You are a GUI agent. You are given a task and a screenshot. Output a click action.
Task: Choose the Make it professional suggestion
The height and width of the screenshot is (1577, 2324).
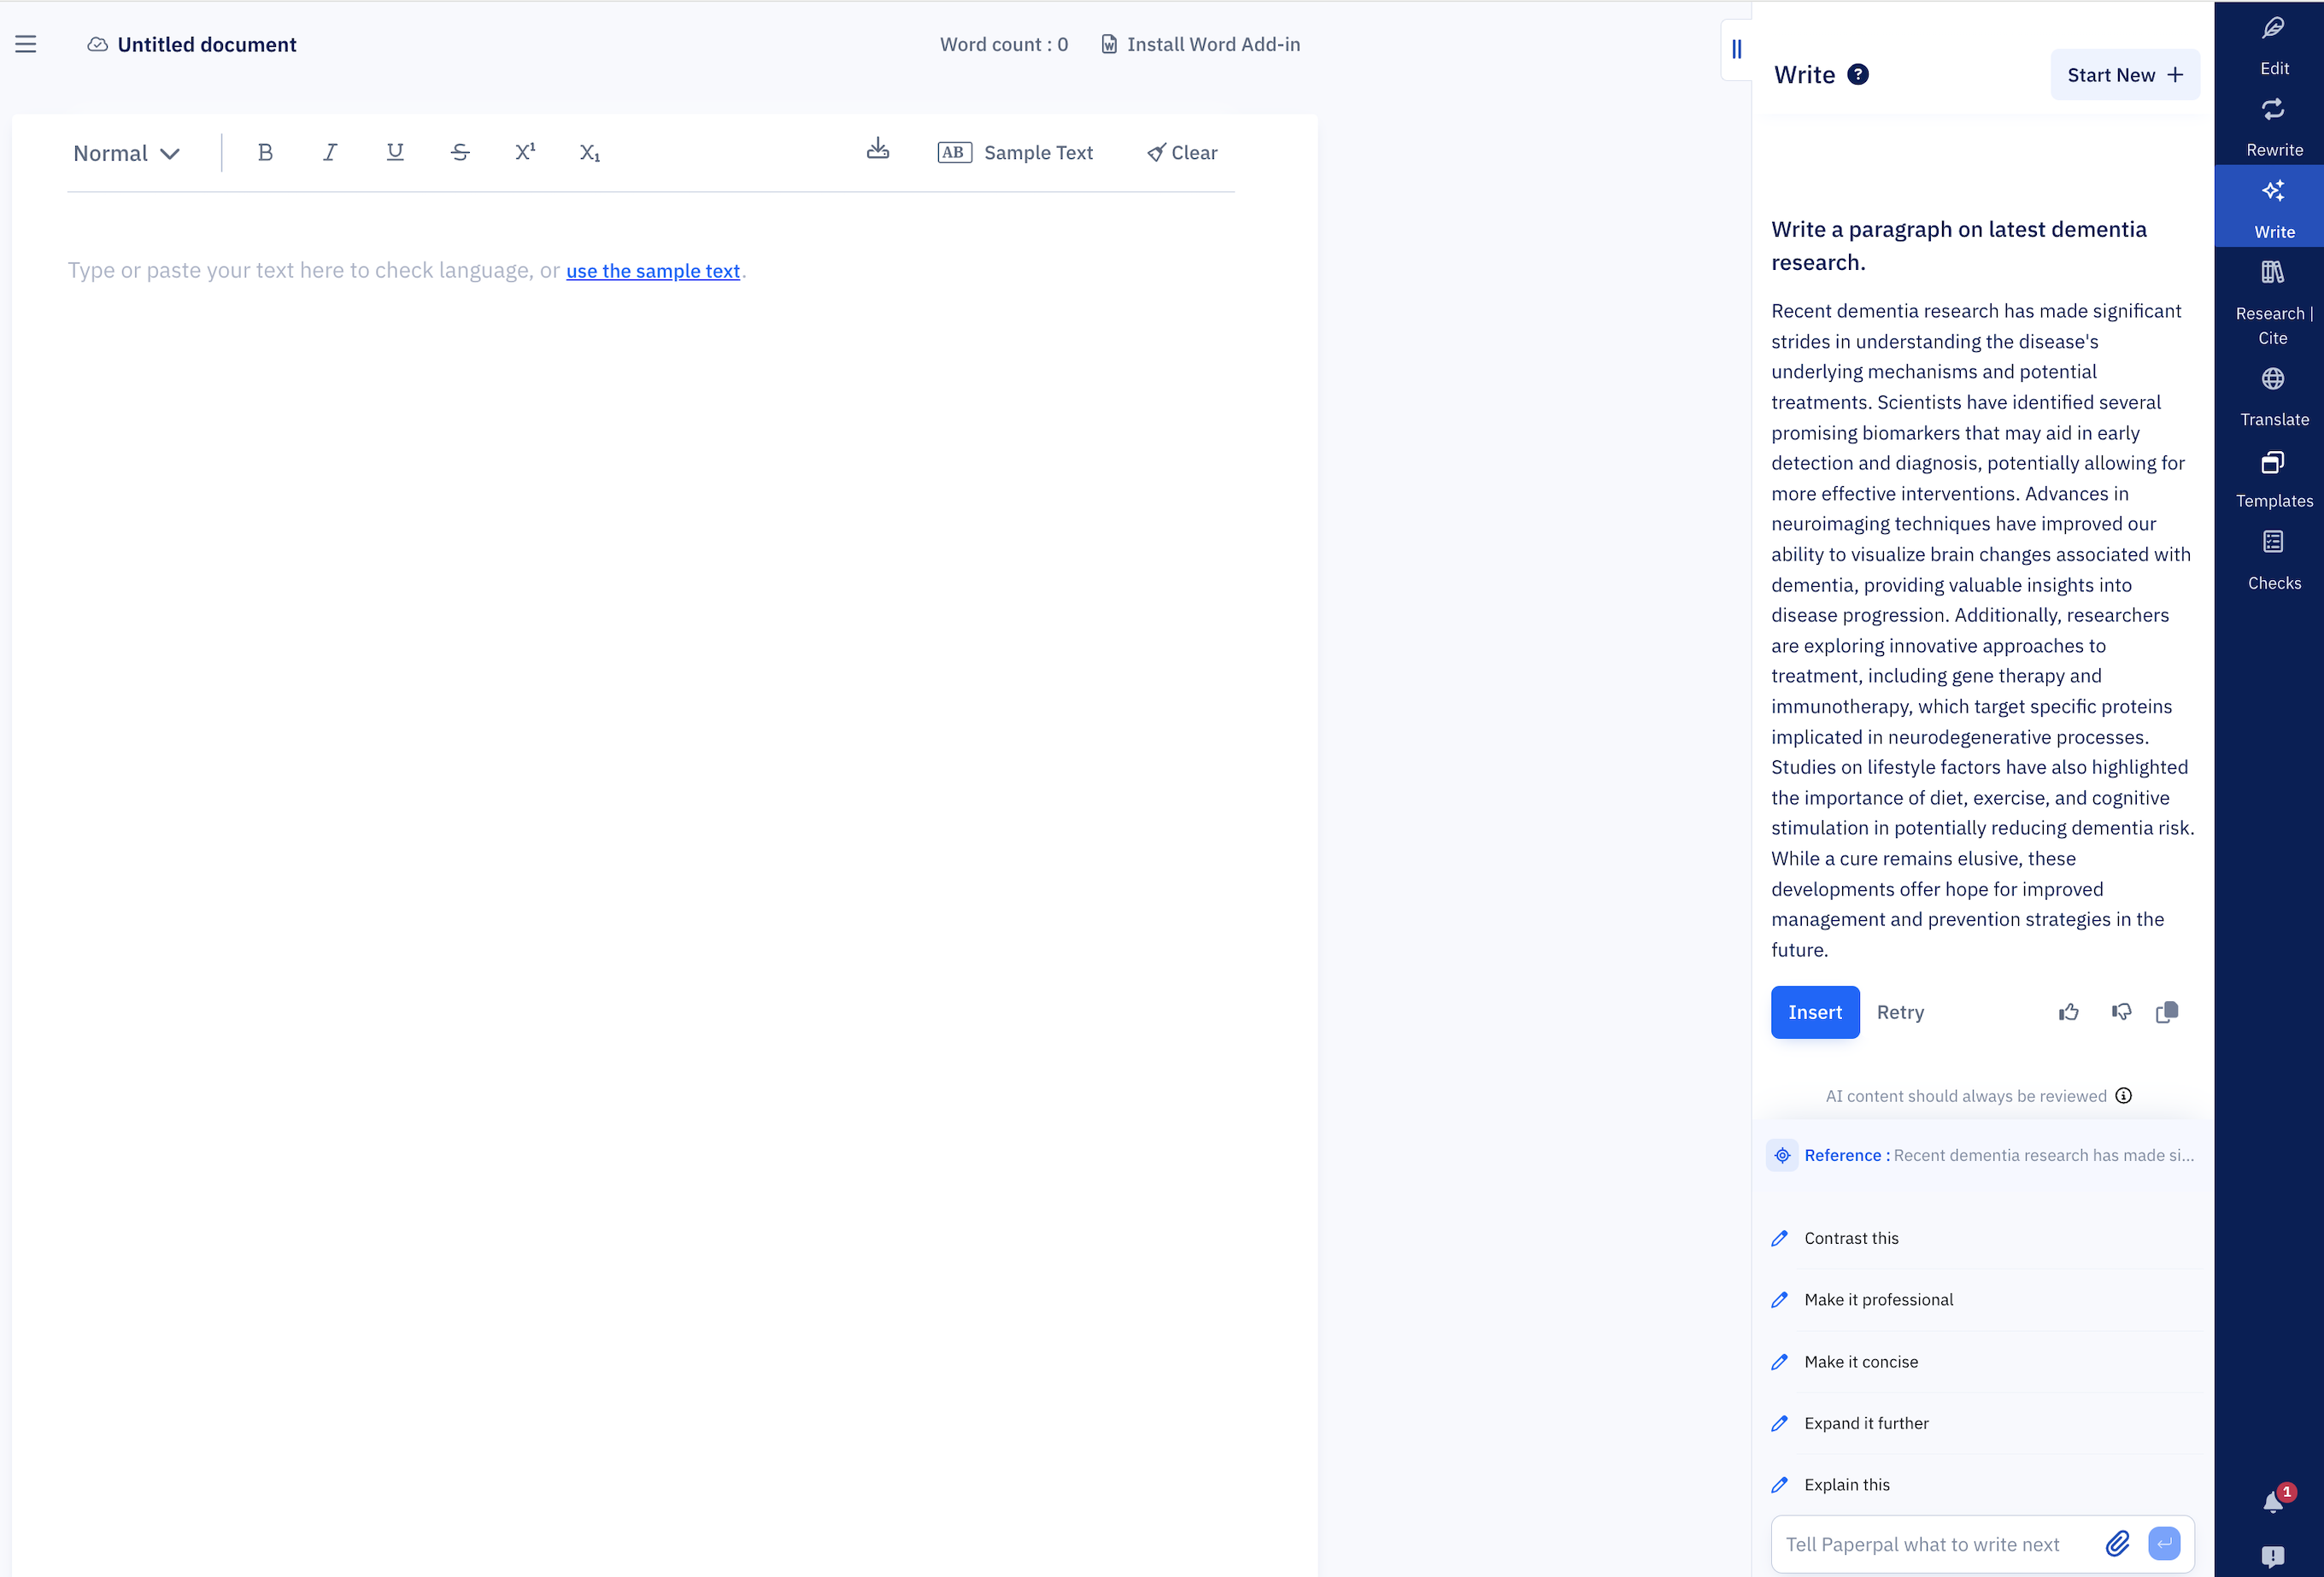1983,1299
